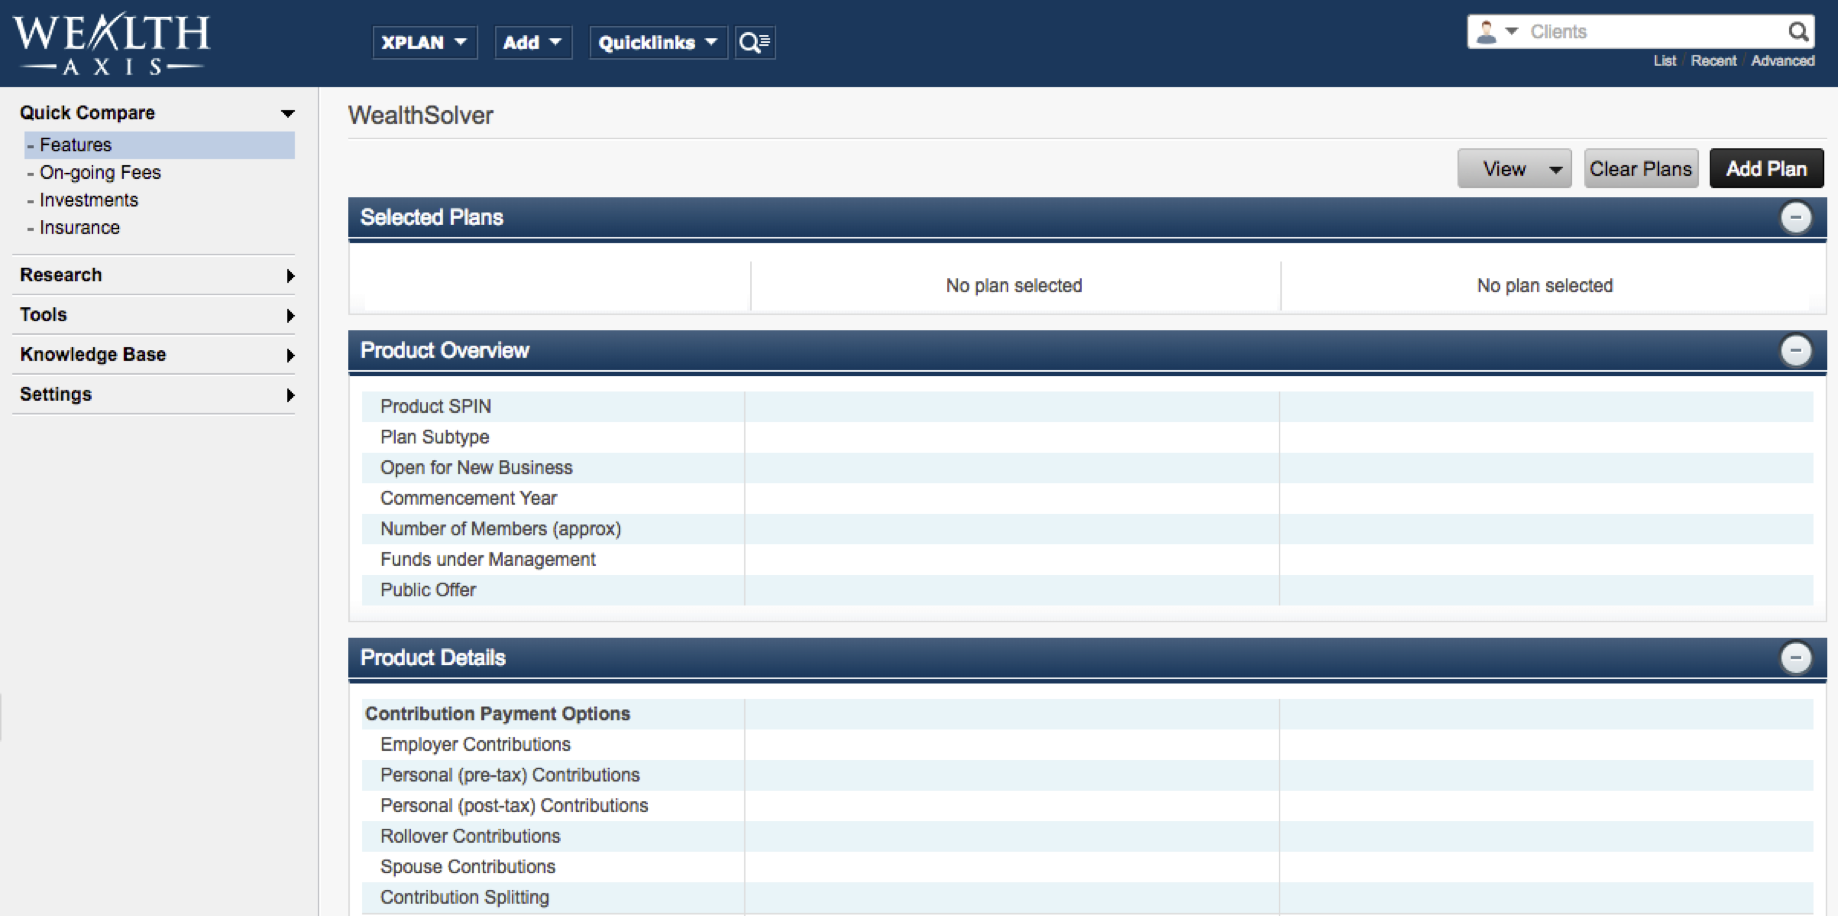1838x916 pixels.
Task: Open the View dropdown
Action: [x=1514, y=169]
